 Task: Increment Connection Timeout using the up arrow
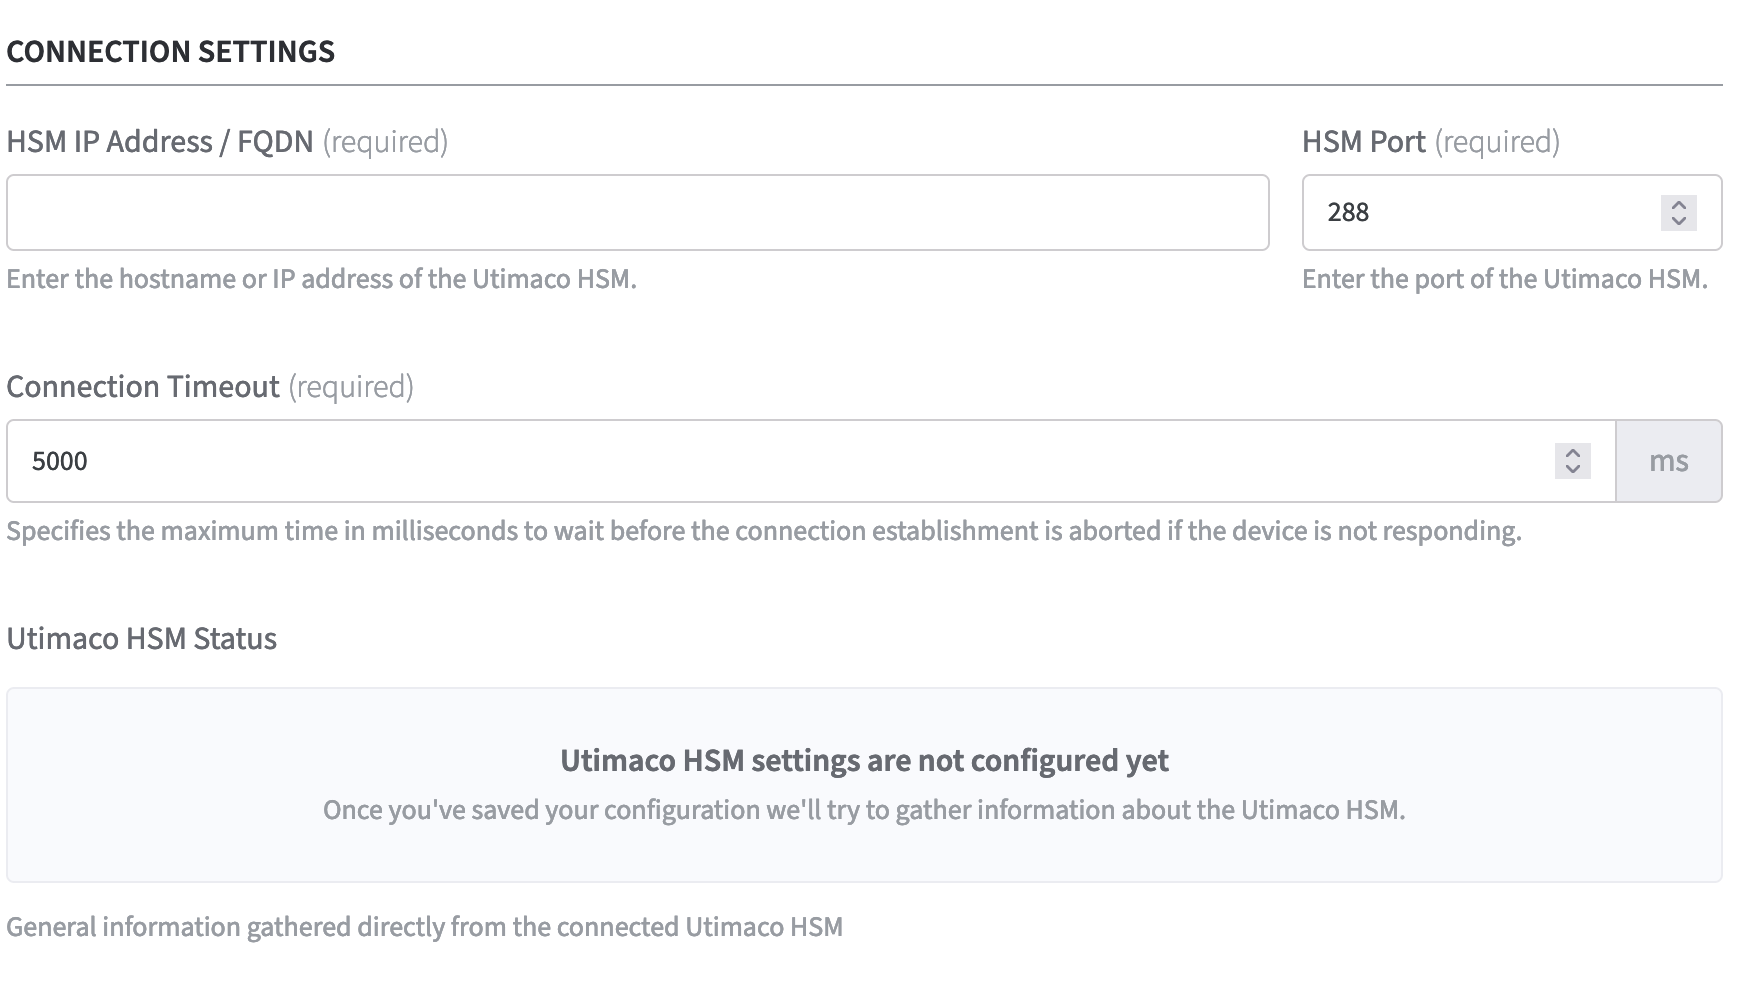point(1573,452)
